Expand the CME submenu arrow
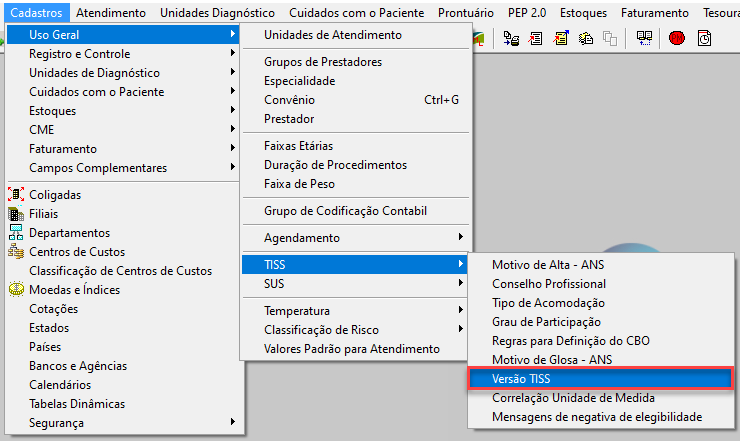740x441 pixels. pos(233,128)
